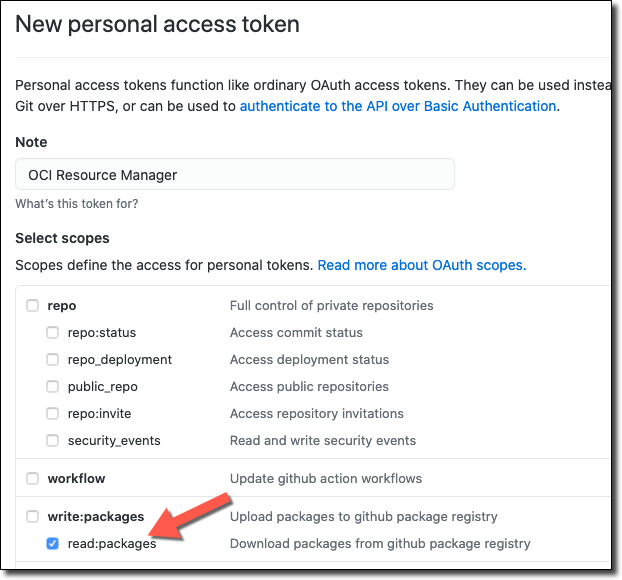Click the 'New personal access token' heading
Screen dimensions: 622x580
[157, 23]
